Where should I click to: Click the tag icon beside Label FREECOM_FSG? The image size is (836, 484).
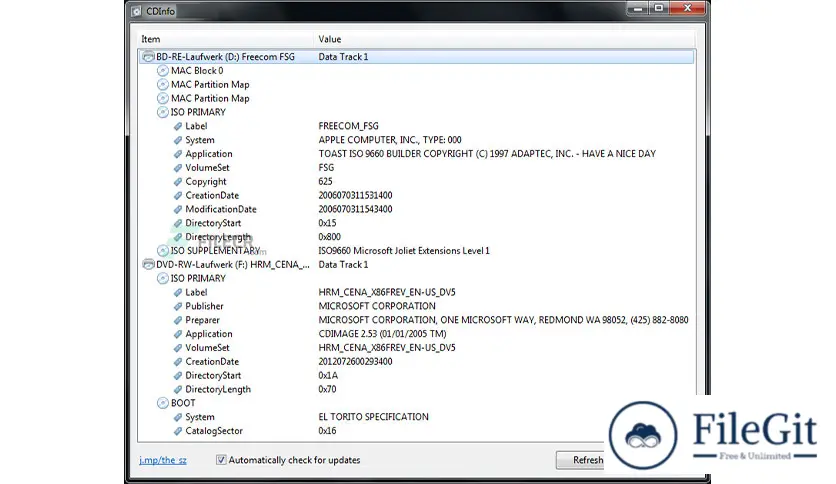(x=178, y=126)
